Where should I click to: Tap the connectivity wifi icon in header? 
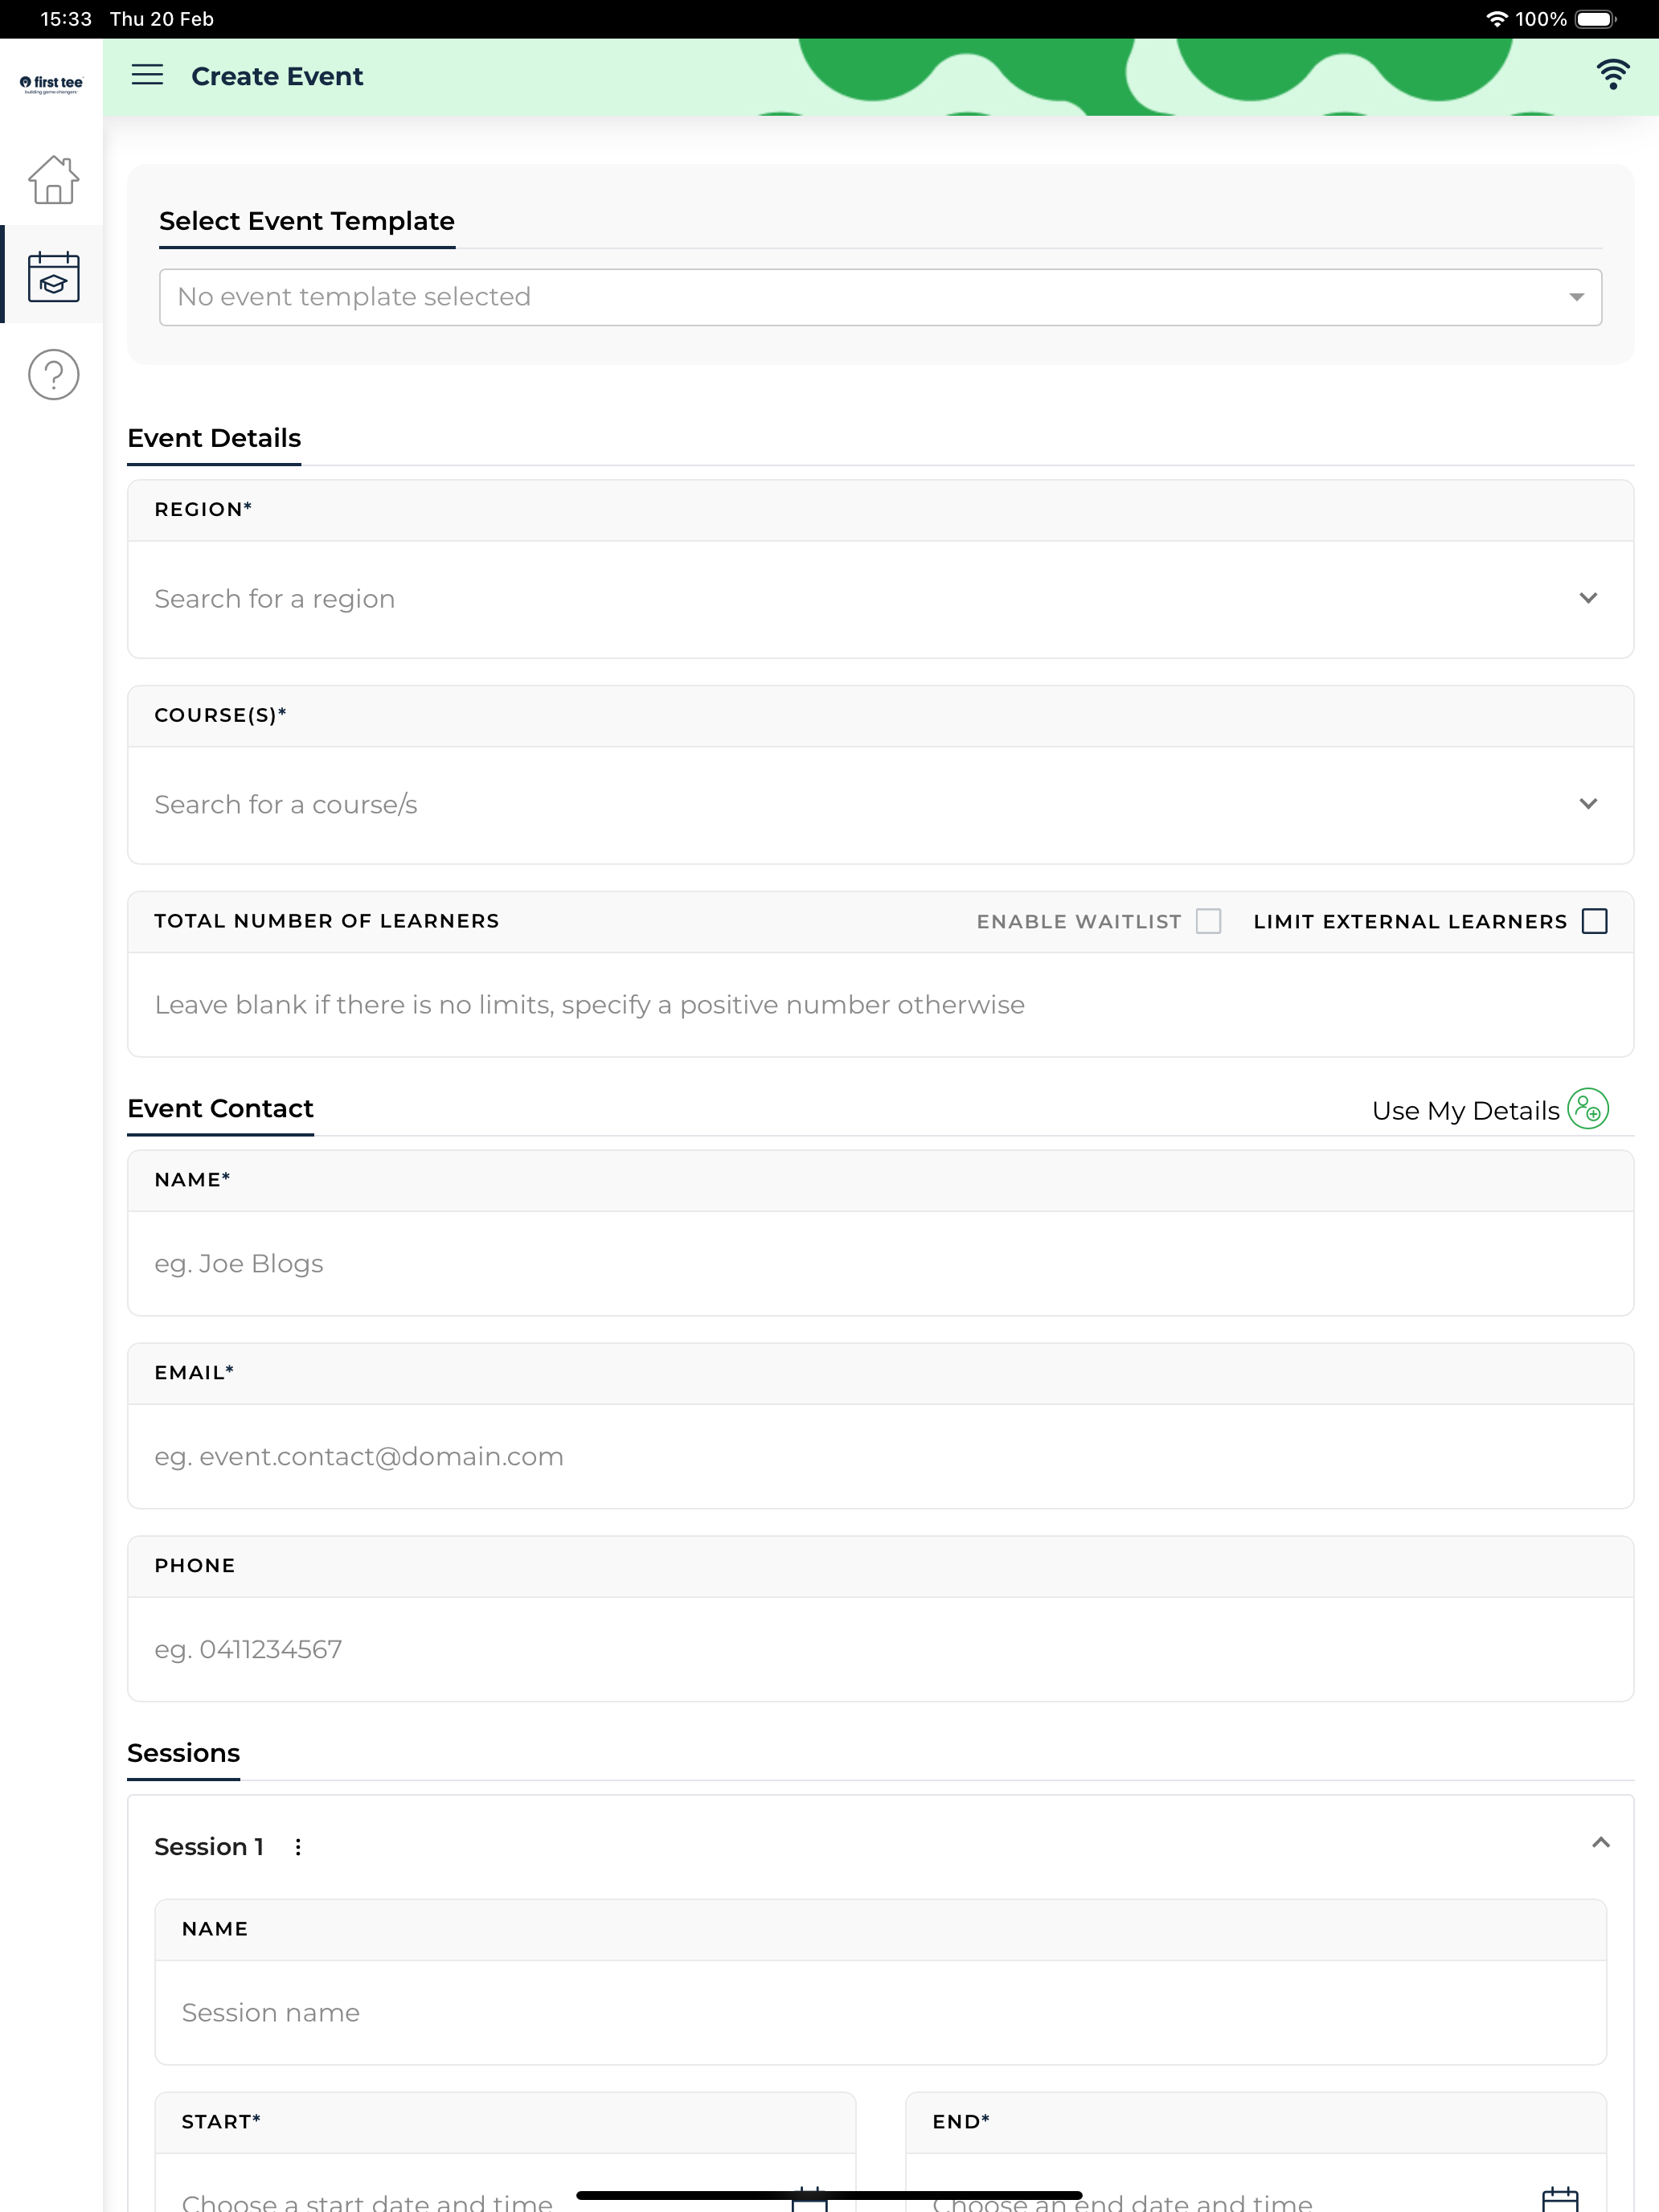[1612, 75]
